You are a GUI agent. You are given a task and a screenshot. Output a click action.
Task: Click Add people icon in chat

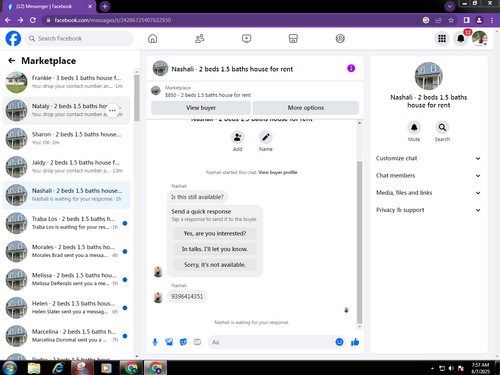[238, 137]
